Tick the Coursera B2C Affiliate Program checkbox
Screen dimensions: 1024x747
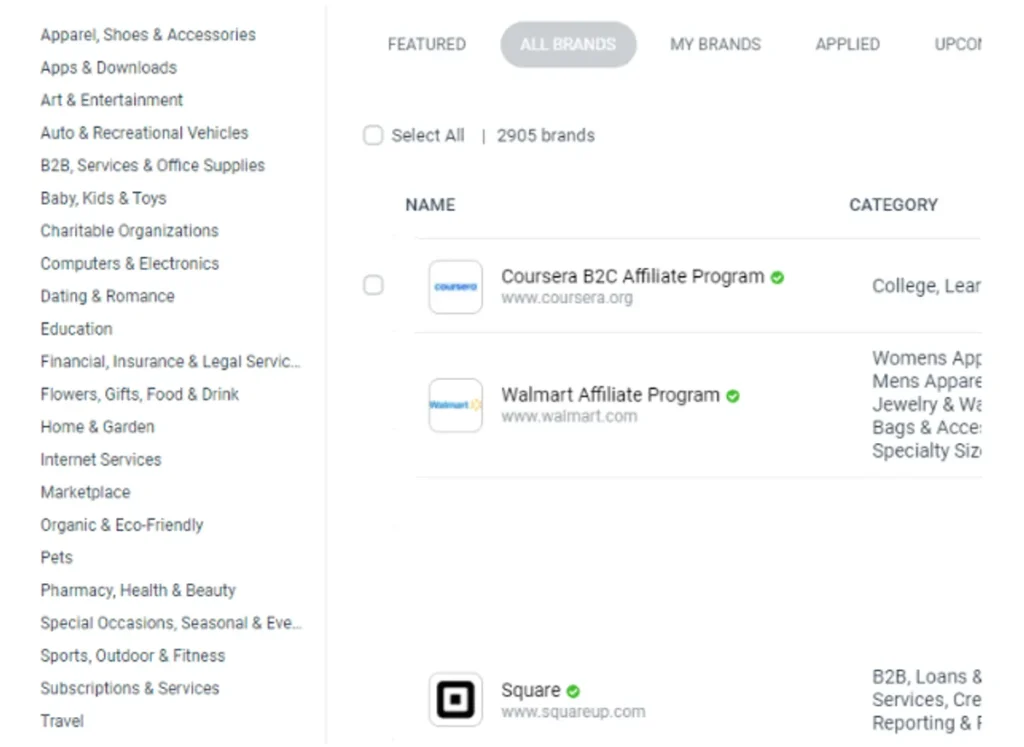coord(373,286)
